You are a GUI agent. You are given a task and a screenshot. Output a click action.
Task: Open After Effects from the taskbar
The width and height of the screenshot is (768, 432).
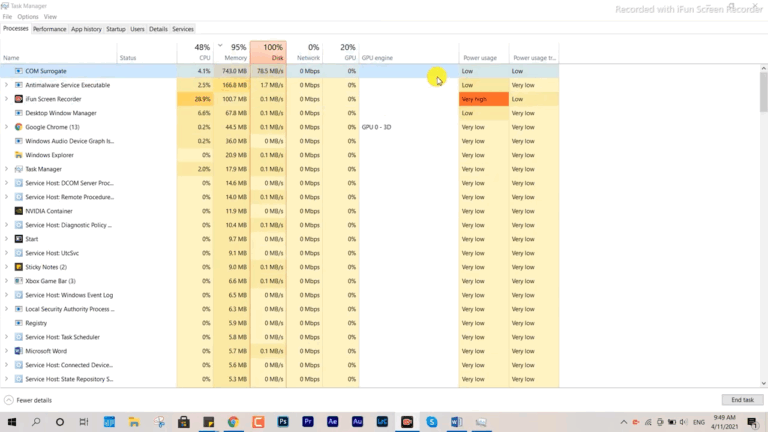point(333,422)
